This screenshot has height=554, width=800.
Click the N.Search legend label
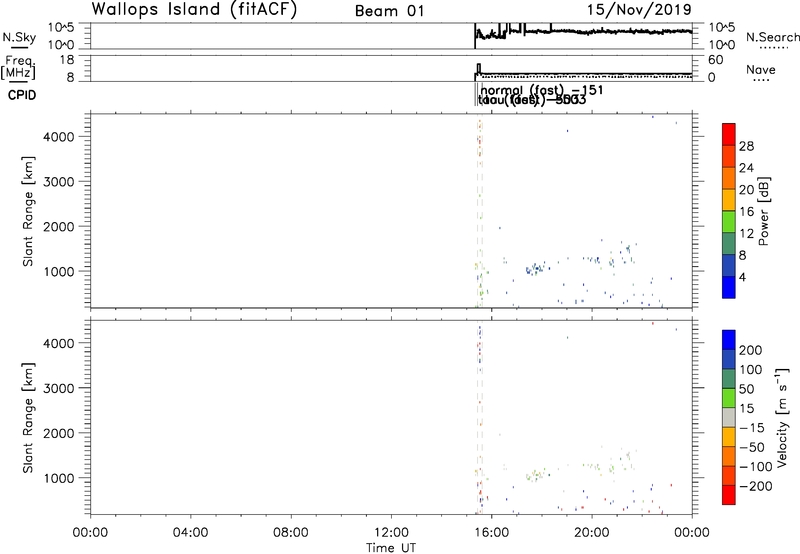(x=772, y=37)
